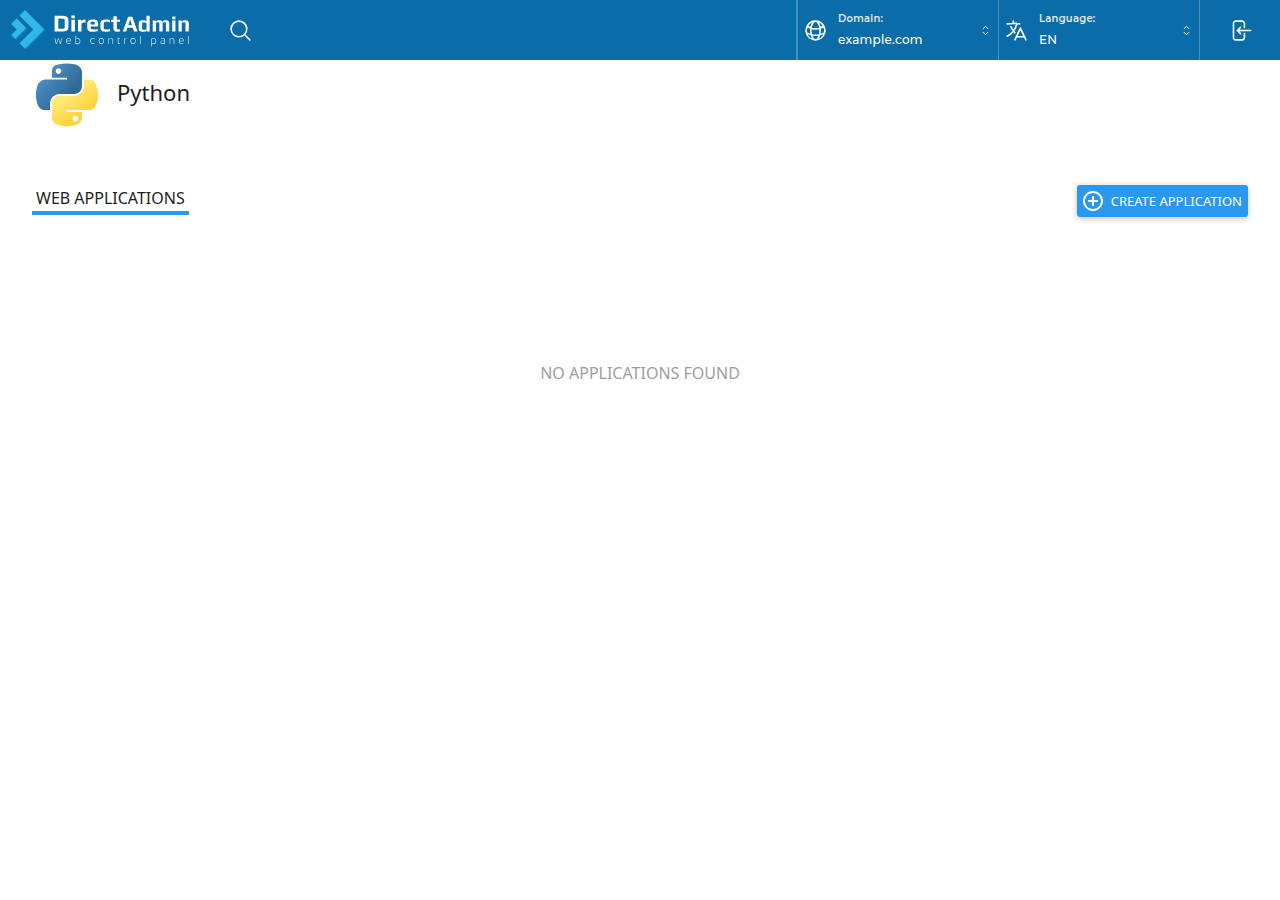Open the Language EN dropdown

click(1099, 30)
